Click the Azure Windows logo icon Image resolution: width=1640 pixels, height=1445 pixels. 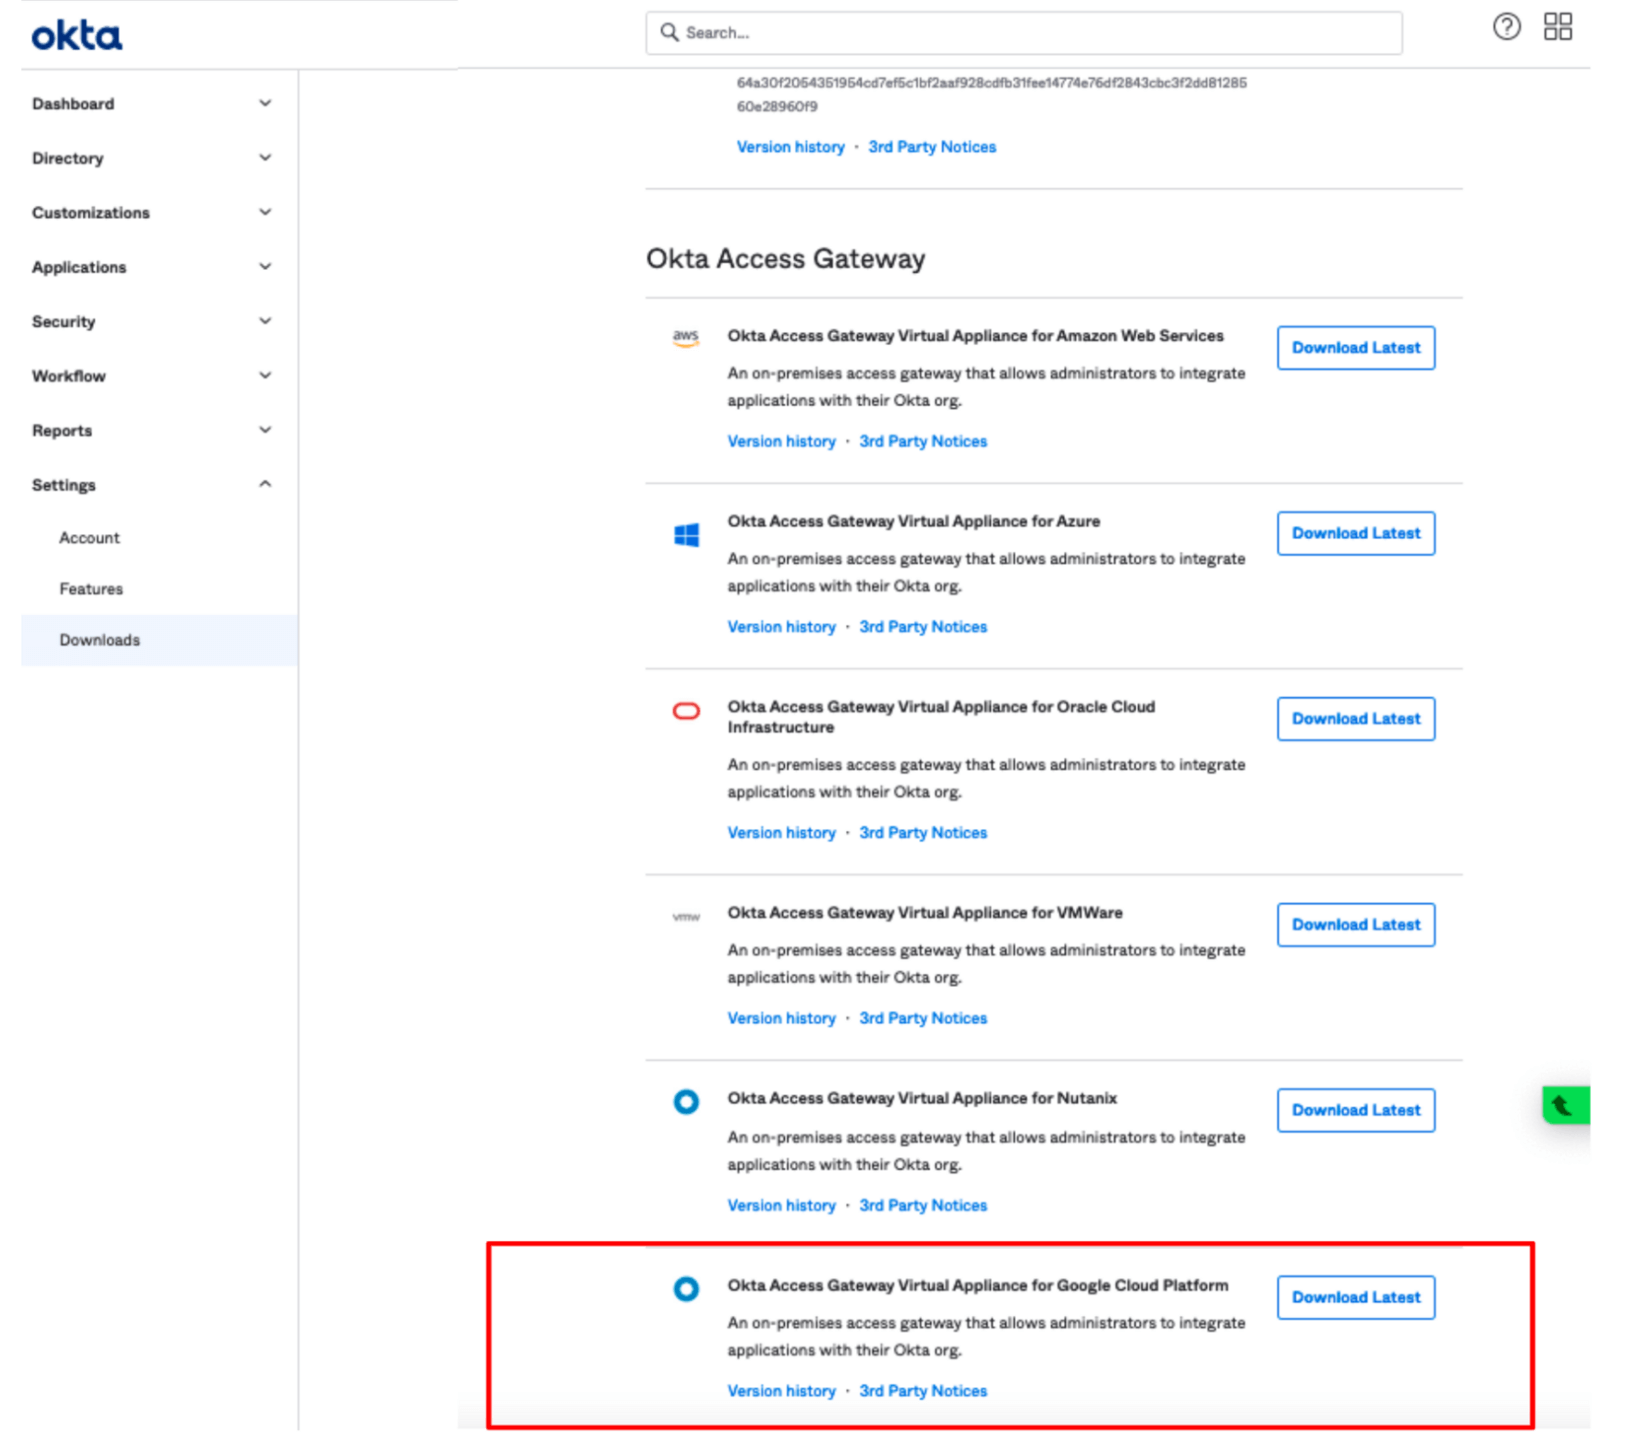(x=686, y=535)
